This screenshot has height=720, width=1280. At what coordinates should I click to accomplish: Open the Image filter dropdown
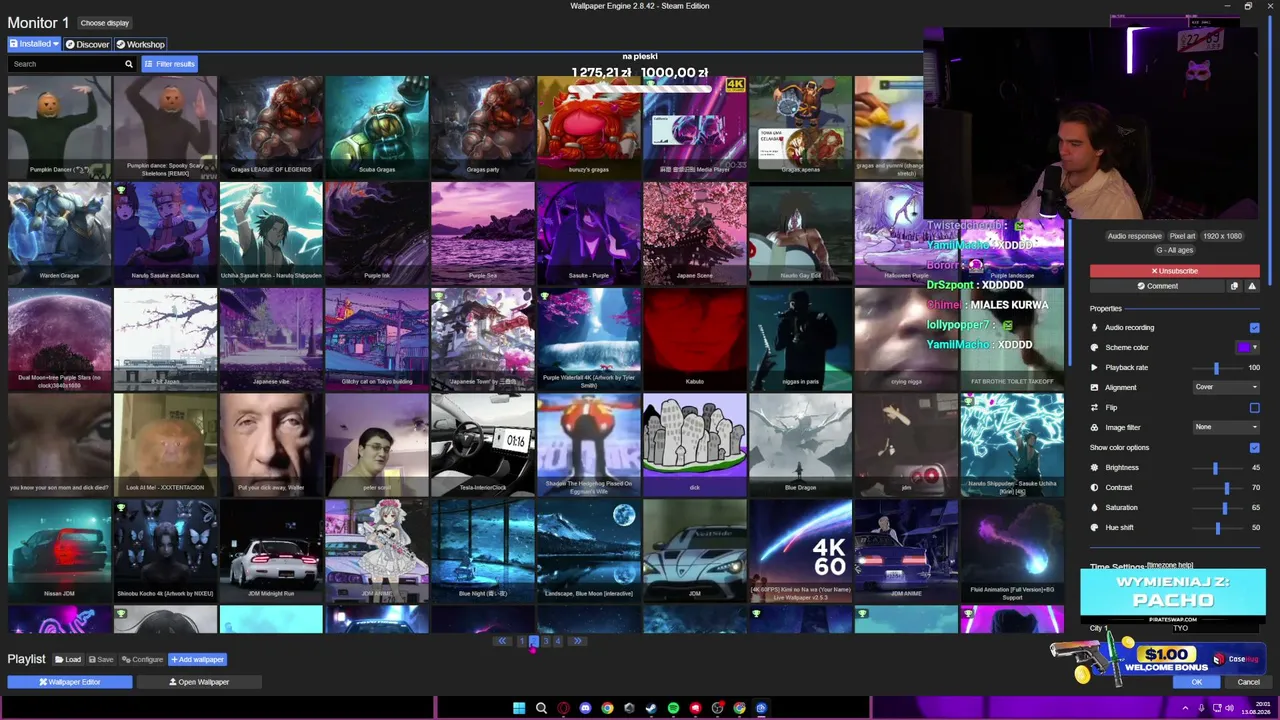(x=1226, y=427)
